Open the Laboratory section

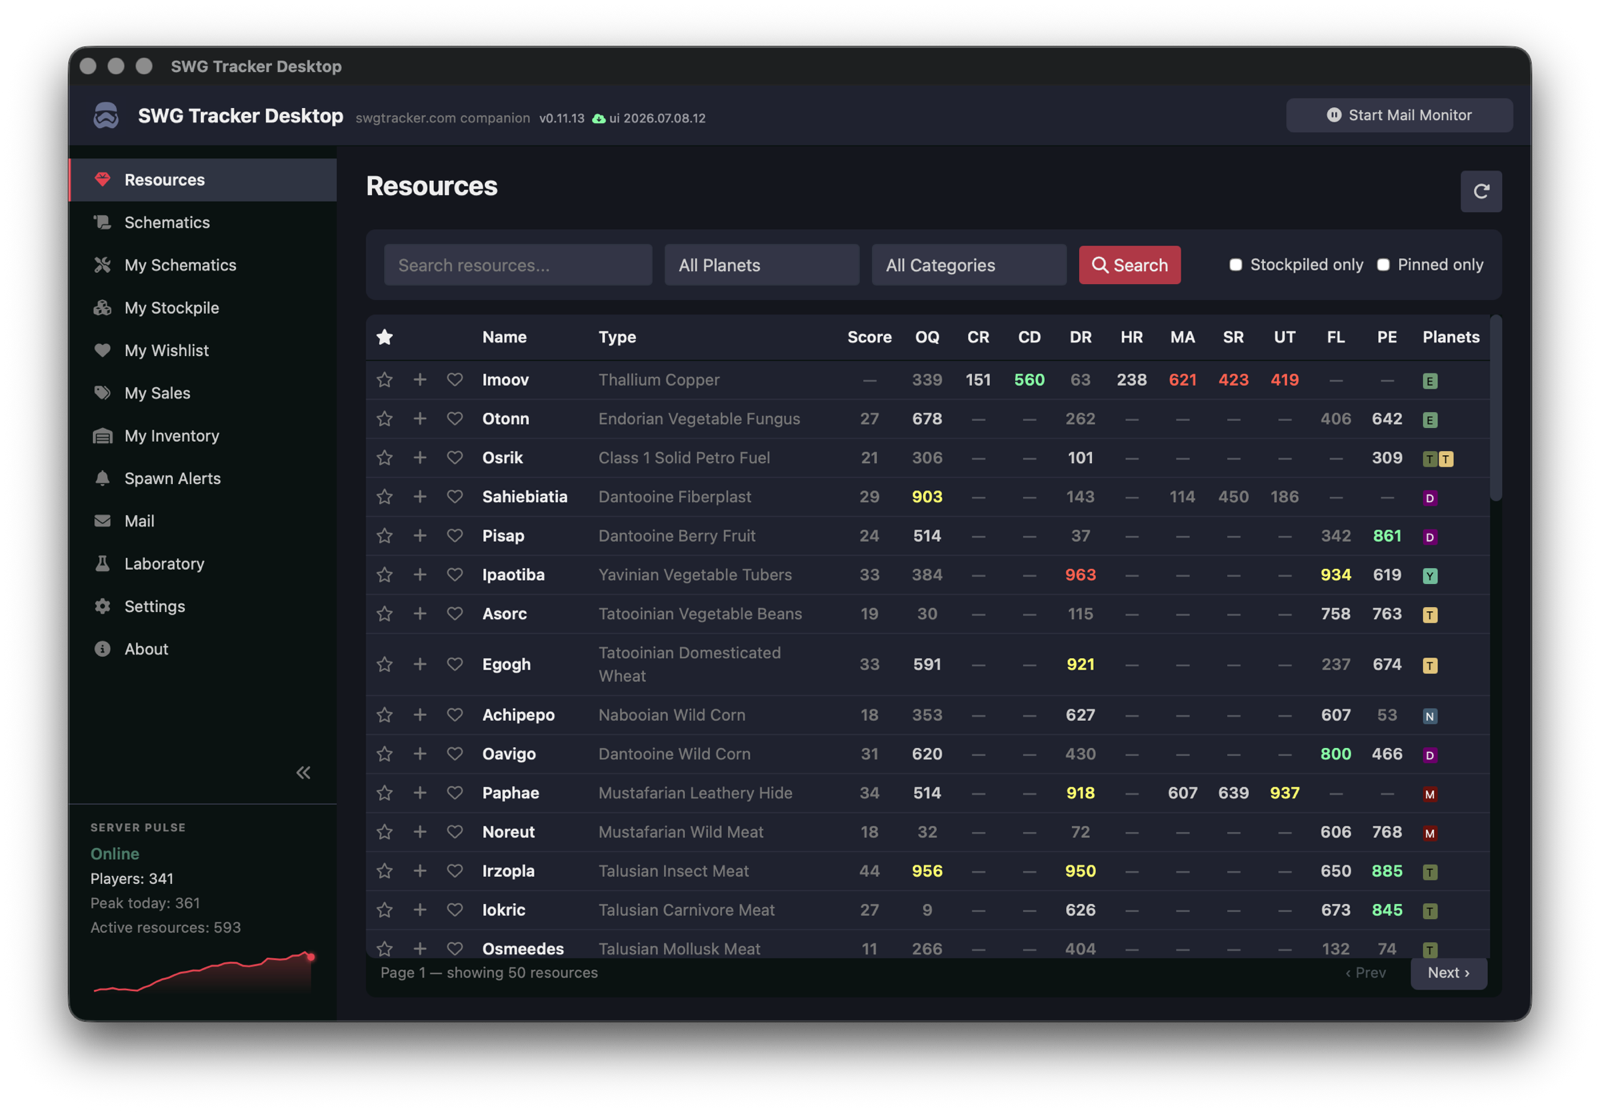coord(203,564)
